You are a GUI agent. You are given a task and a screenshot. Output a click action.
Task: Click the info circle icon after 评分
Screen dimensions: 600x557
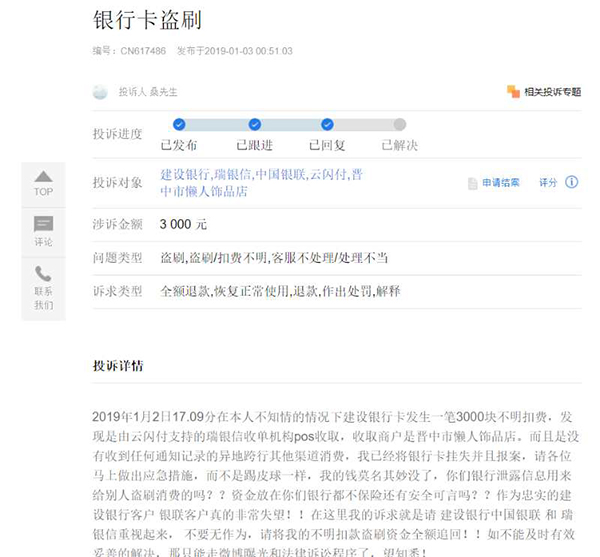572,182
